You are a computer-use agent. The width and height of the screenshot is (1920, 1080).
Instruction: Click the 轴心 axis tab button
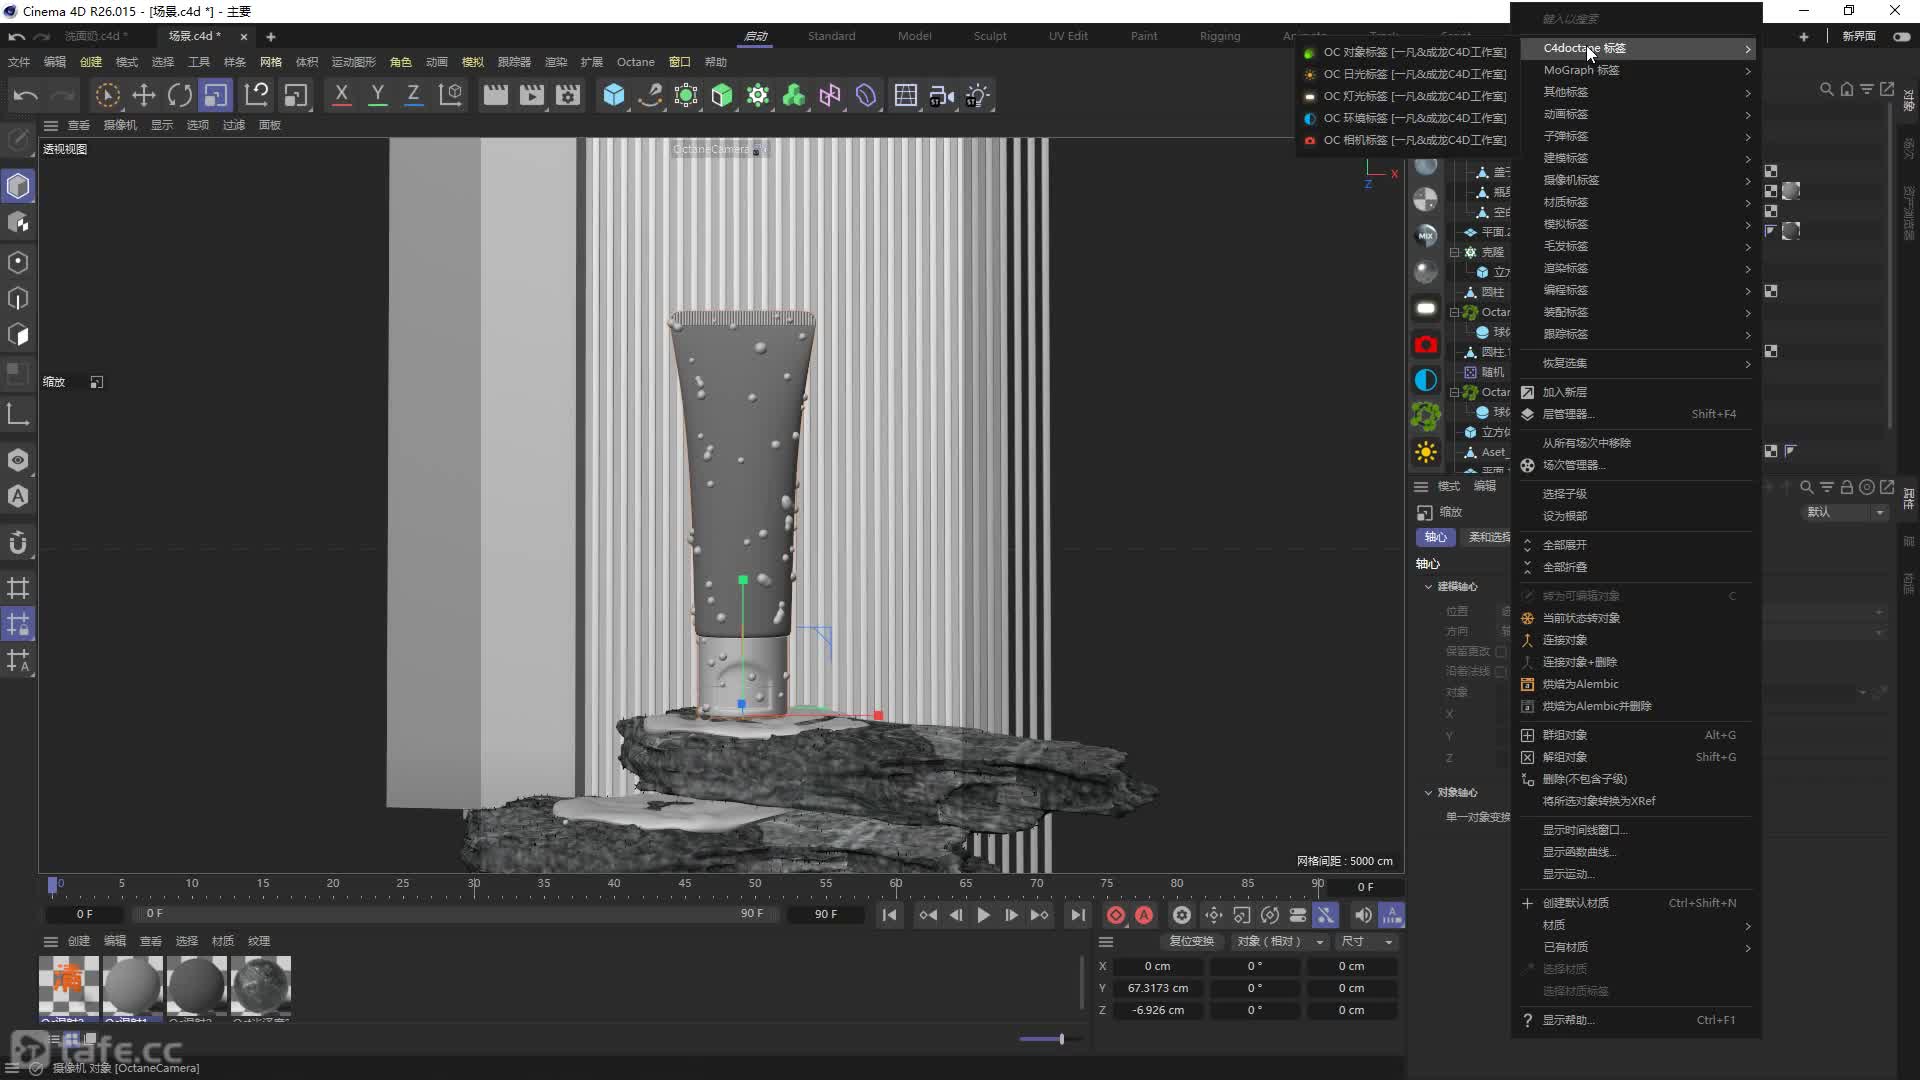click(x=1435, y=537)
